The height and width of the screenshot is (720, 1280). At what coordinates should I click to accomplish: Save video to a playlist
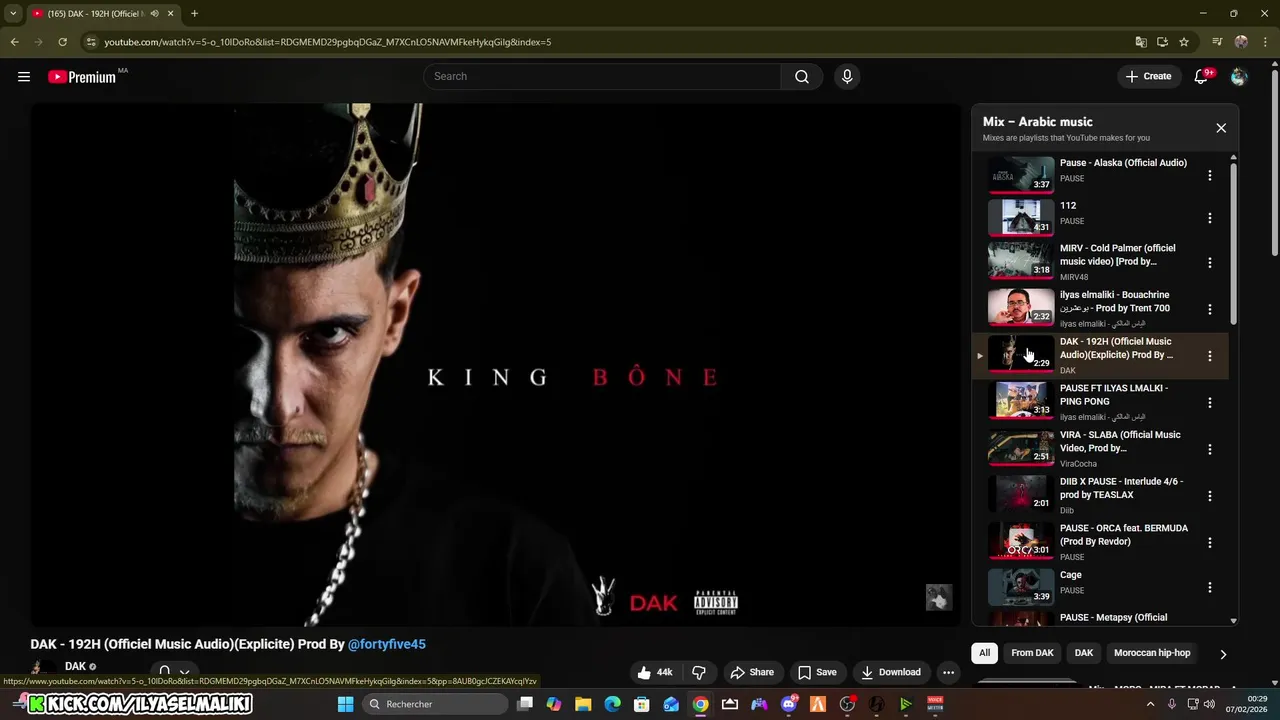click(x=817, y=672)
